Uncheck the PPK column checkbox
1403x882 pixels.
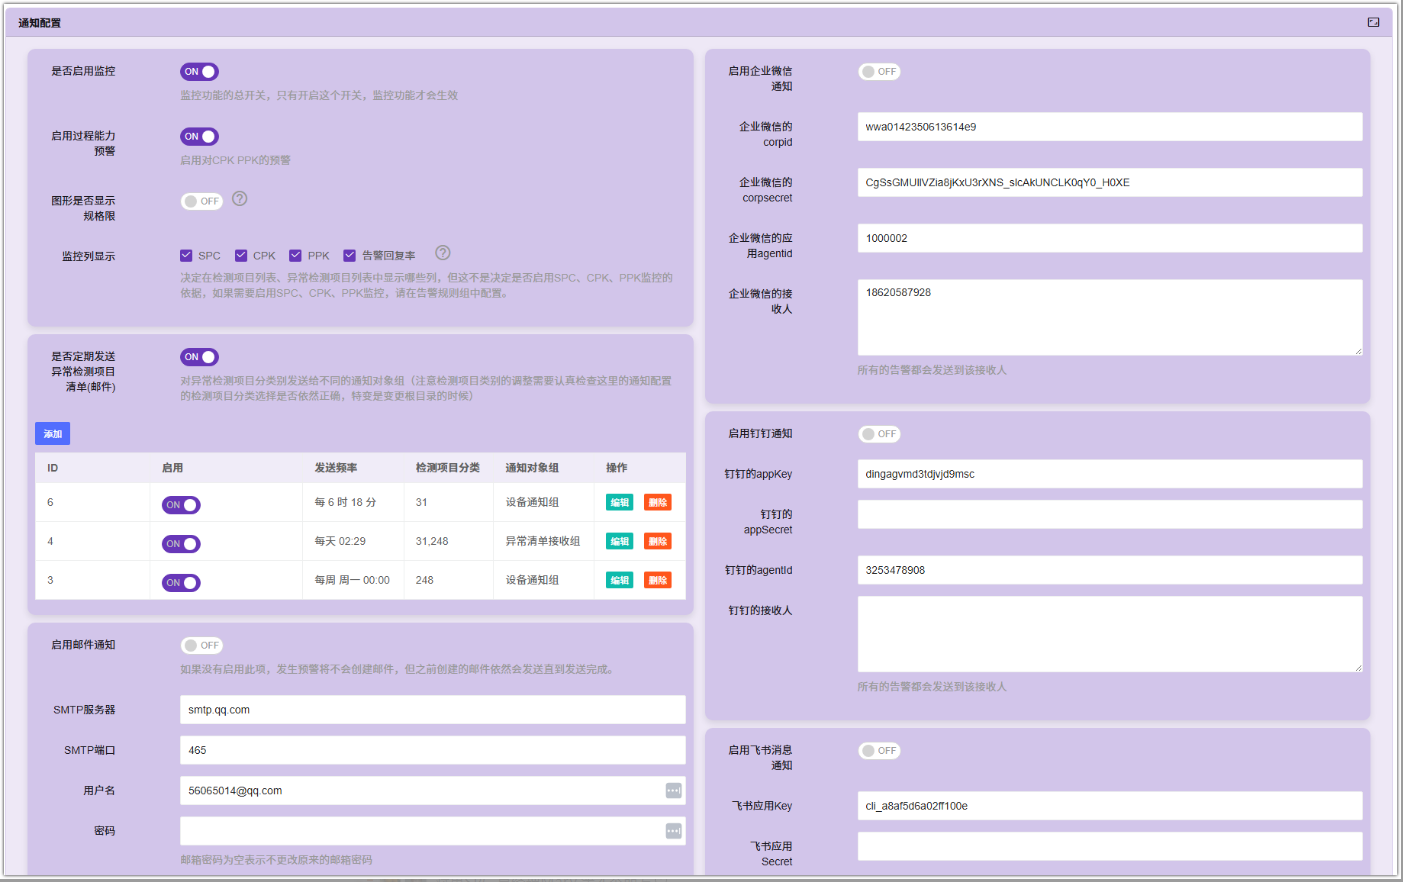click(x=295, y=256)
